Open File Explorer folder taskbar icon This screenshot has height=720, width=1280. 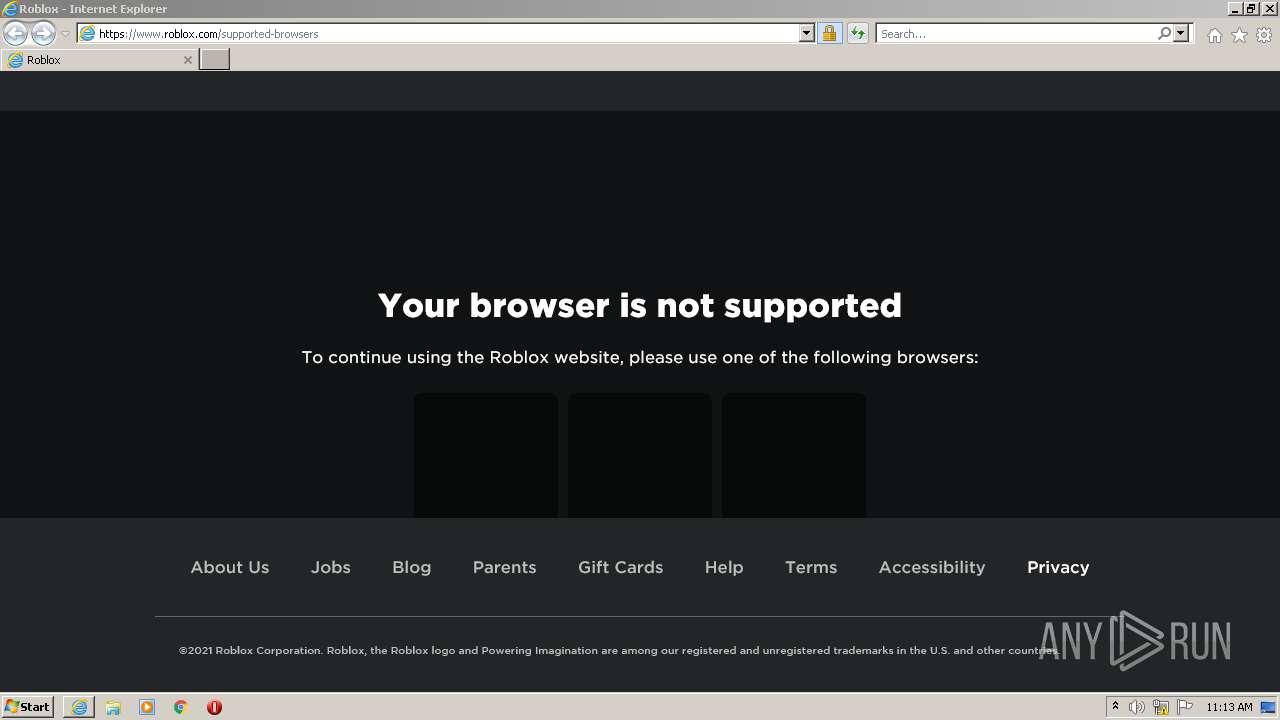[x=113, y=707]
